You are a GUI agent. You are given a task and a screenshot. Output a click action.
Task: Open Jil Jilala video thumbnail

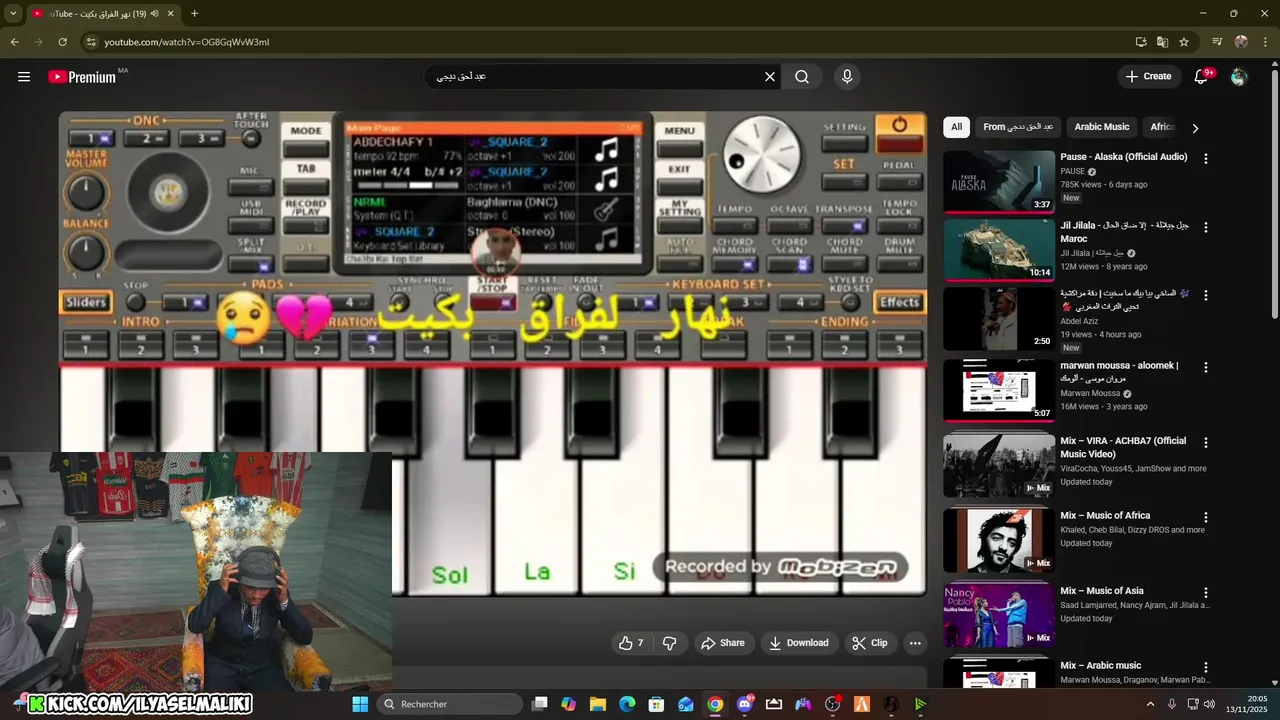pyautogui.click(x=999, y=249)
